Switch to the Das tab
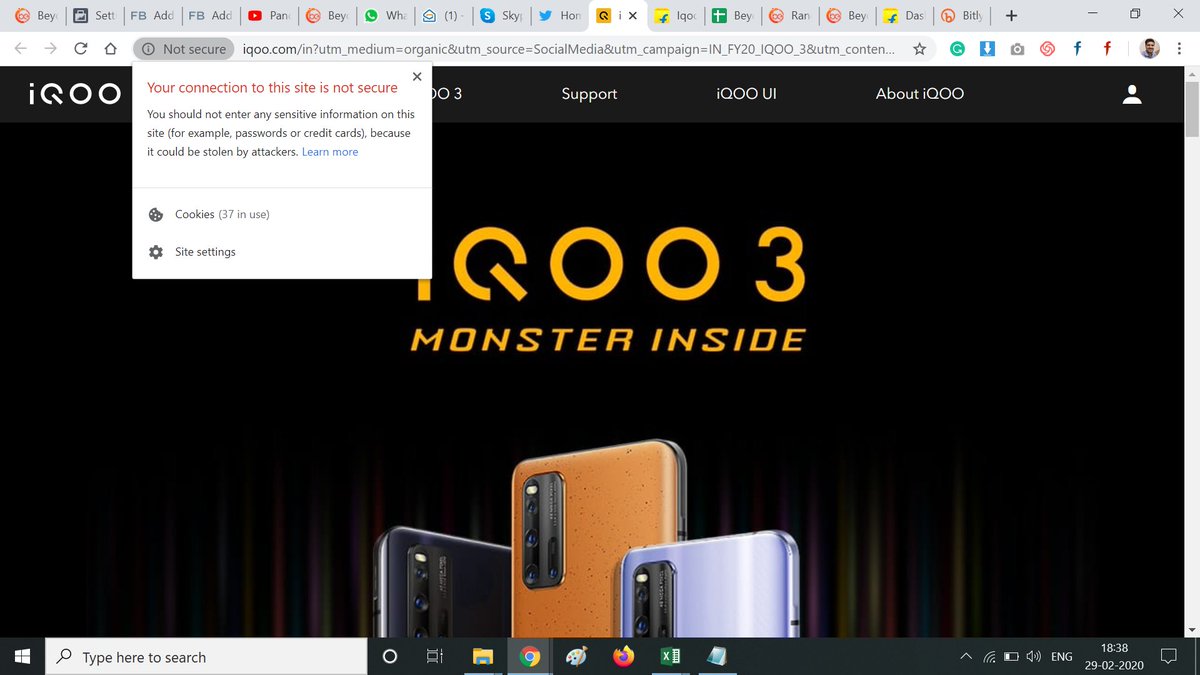 [903, 16]
